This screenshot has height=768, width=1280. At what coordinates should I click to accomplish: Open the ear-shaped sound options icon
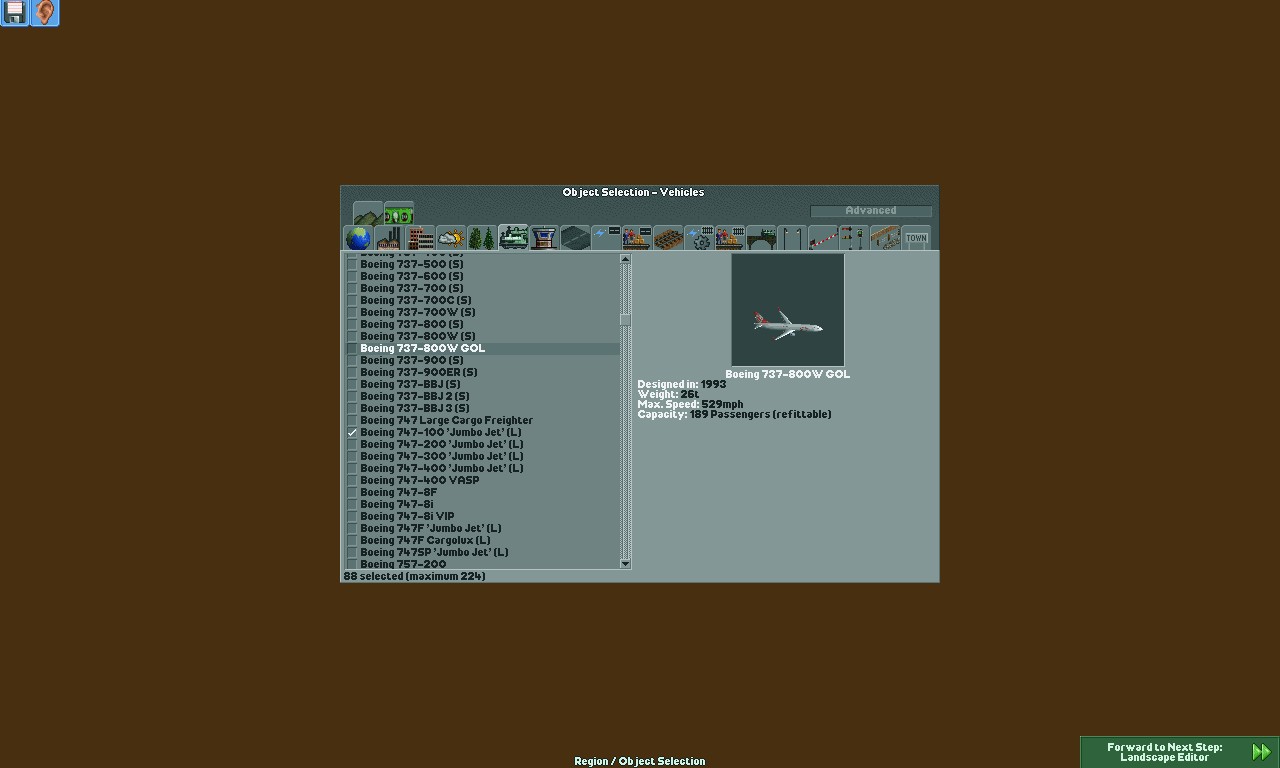(x=44, y=13)
